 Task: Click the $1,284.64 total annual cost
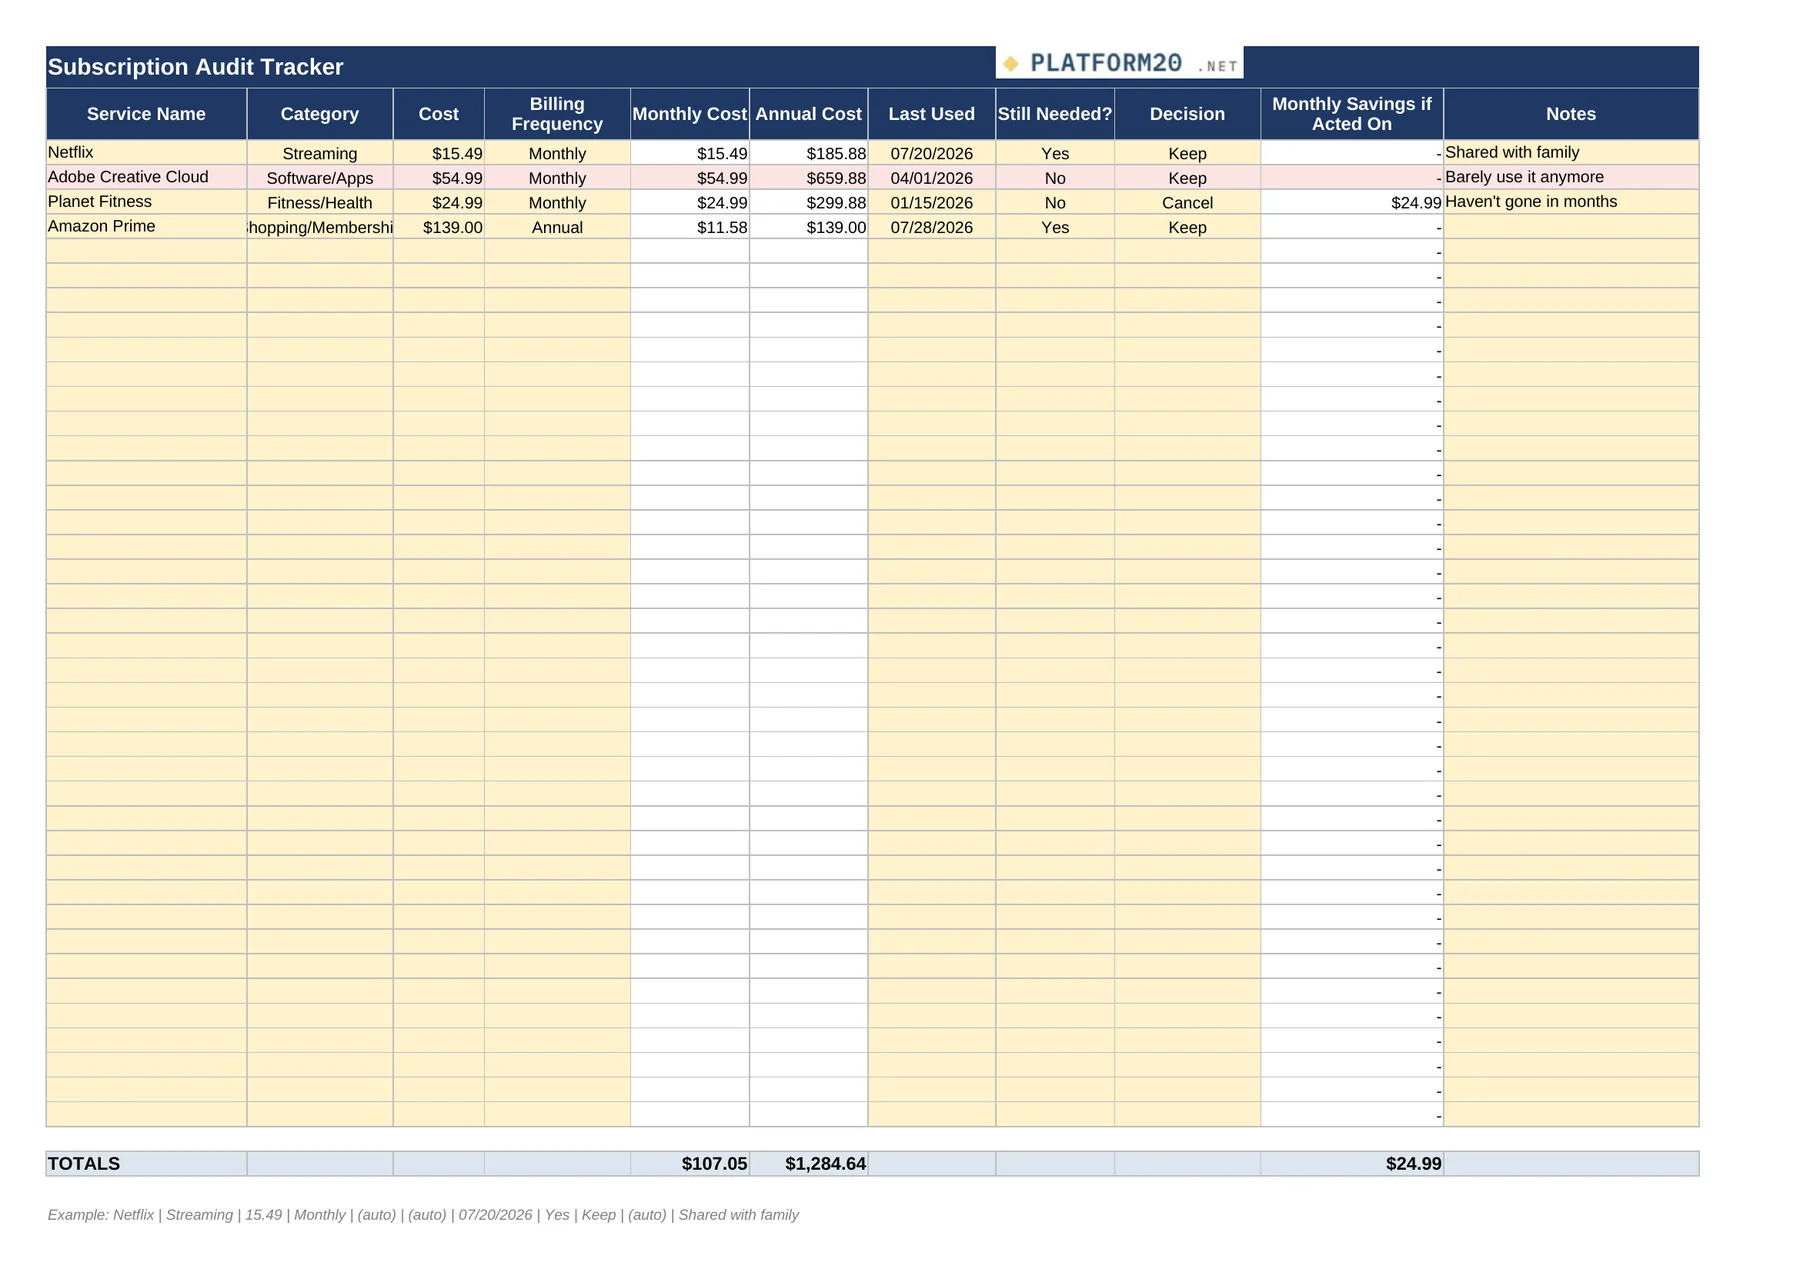[x=809, y=1164]
